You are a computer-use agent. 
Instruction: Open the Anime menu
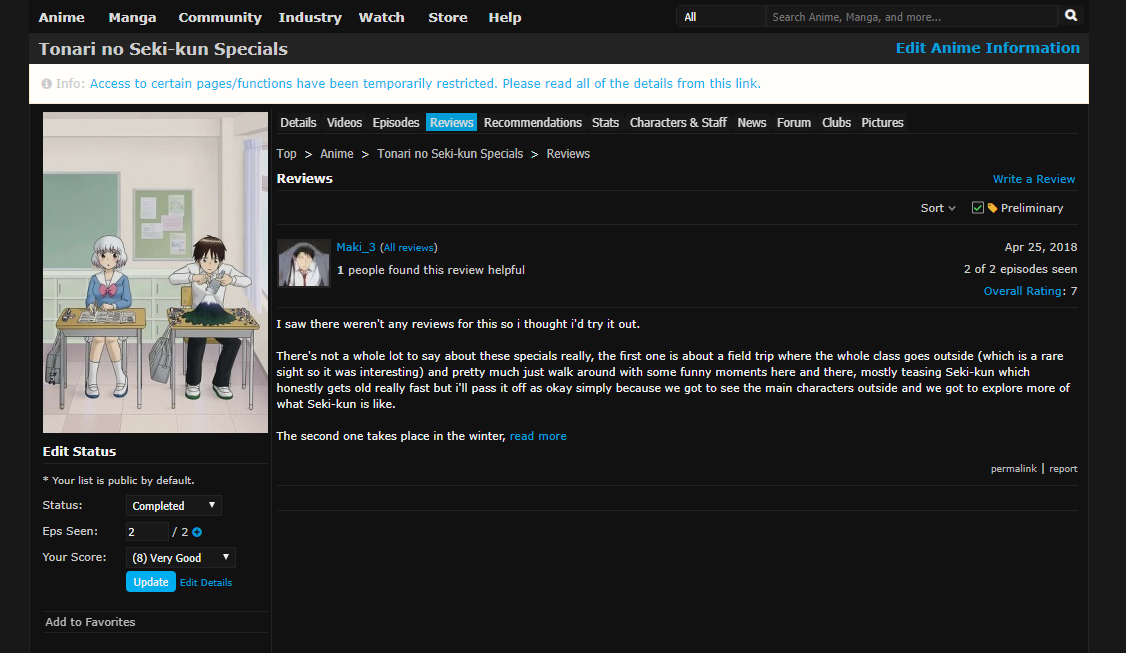[61, 17]
